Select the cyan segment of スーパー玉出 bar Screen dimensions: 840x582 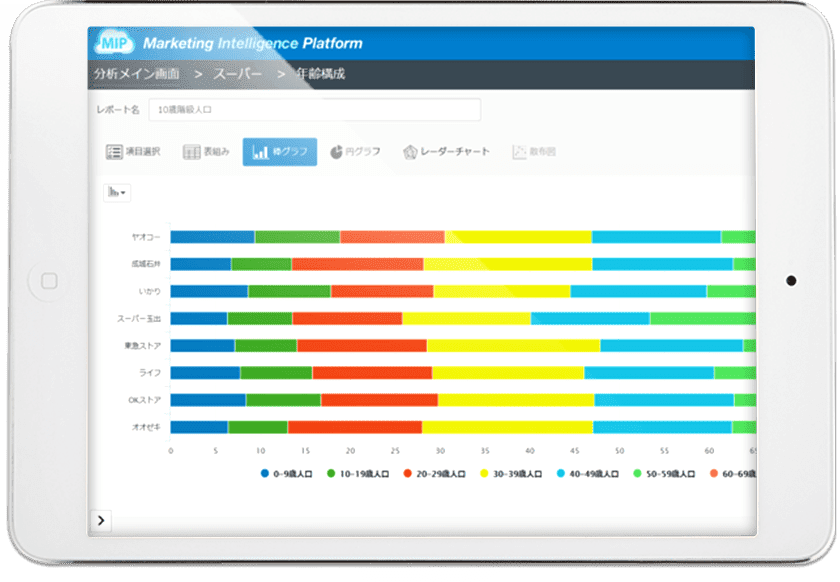590,319
